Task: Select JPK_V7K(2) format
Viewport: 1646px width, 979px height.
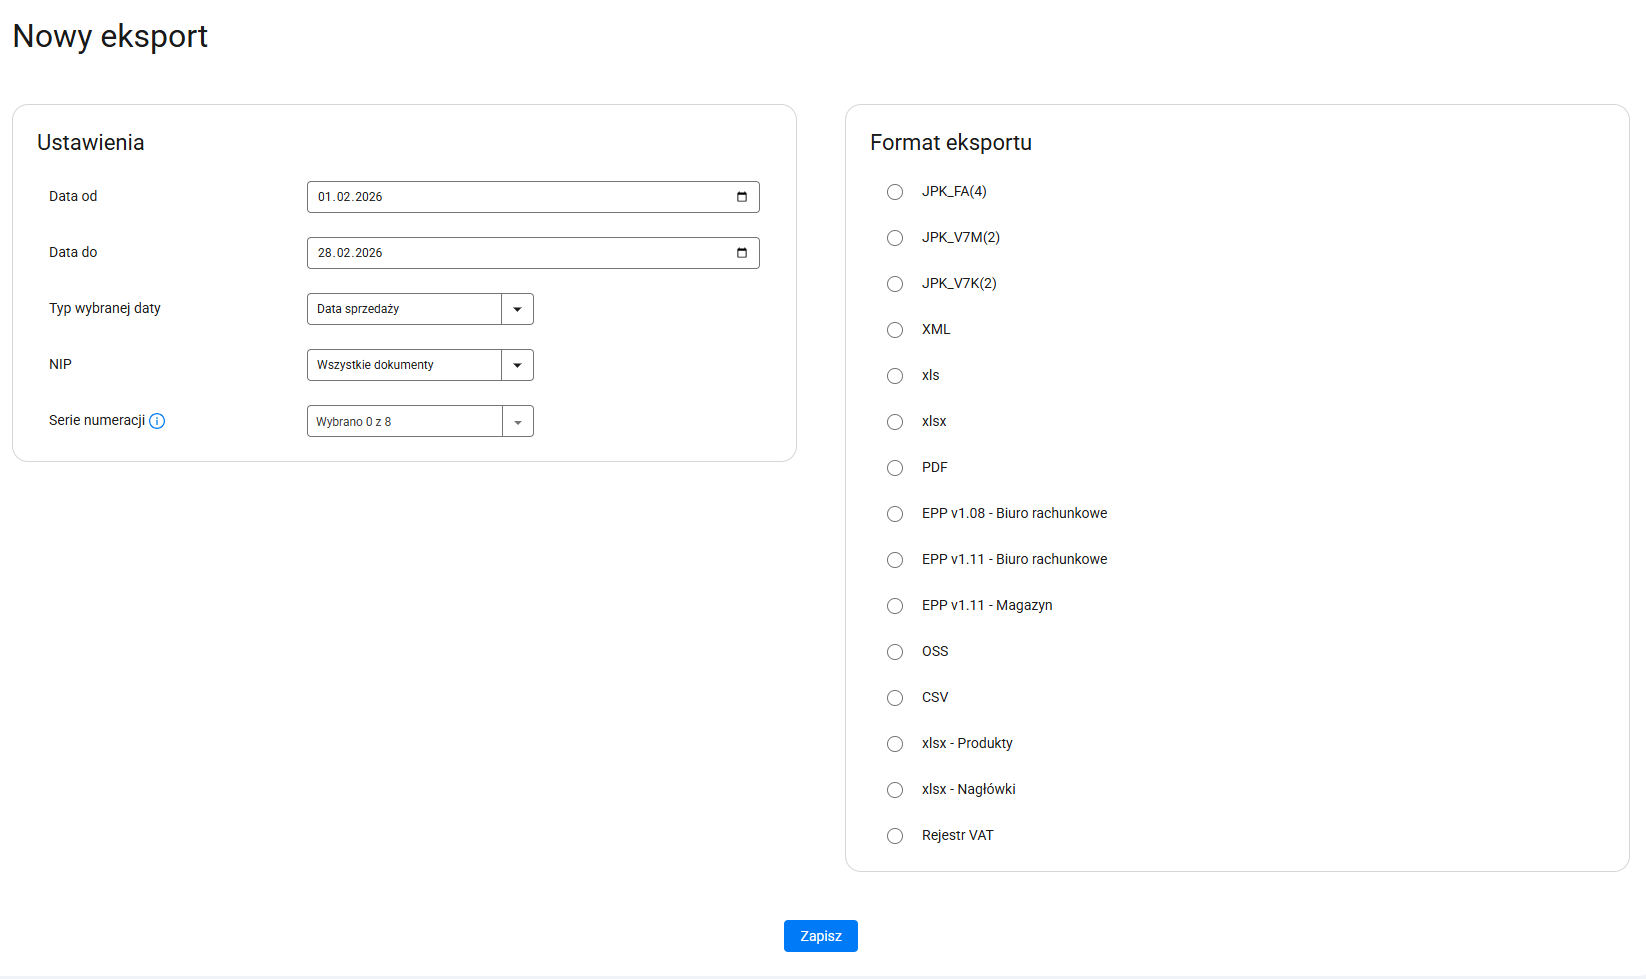Action: 895,284
